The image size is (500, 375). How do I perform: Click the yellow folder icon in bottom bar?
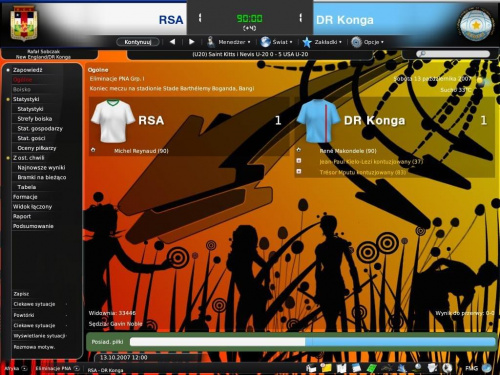[327, 368]
